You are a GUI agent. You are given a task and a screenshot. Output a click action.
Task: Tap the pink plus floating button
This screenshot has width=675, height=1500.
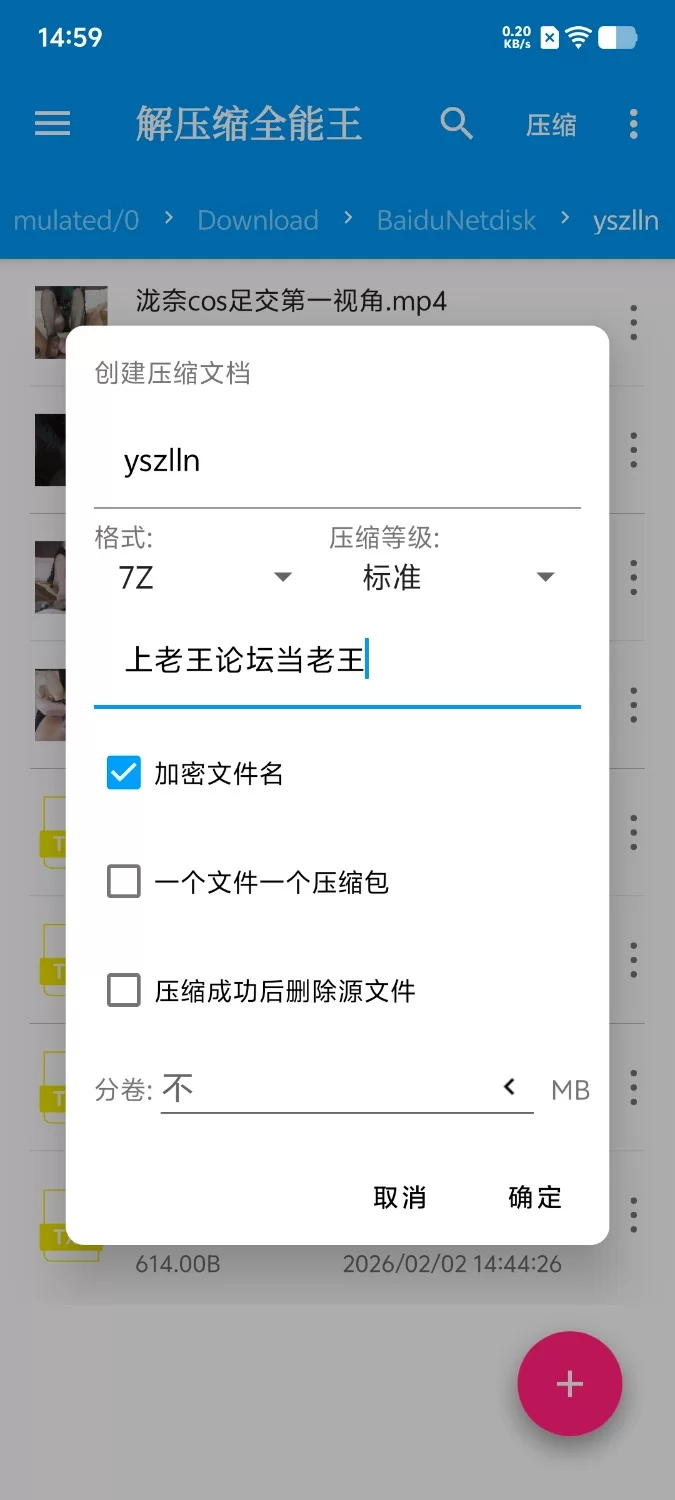[x=570, y=1384]
